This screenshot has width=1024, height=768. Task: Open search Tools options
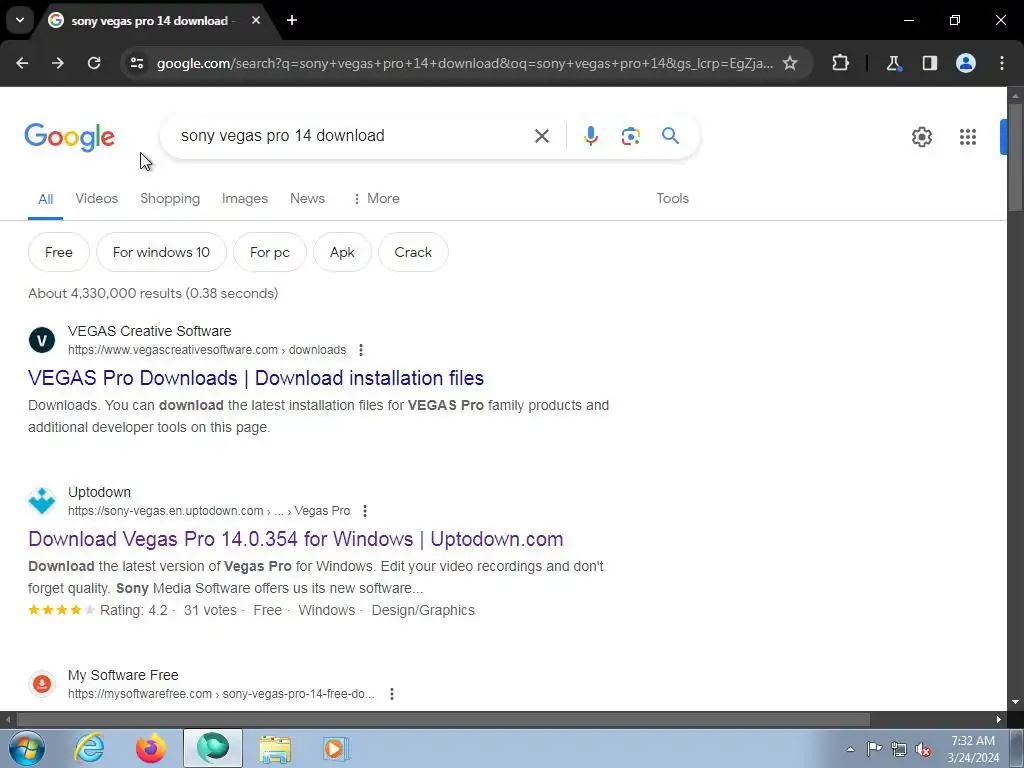click(673, 199)
